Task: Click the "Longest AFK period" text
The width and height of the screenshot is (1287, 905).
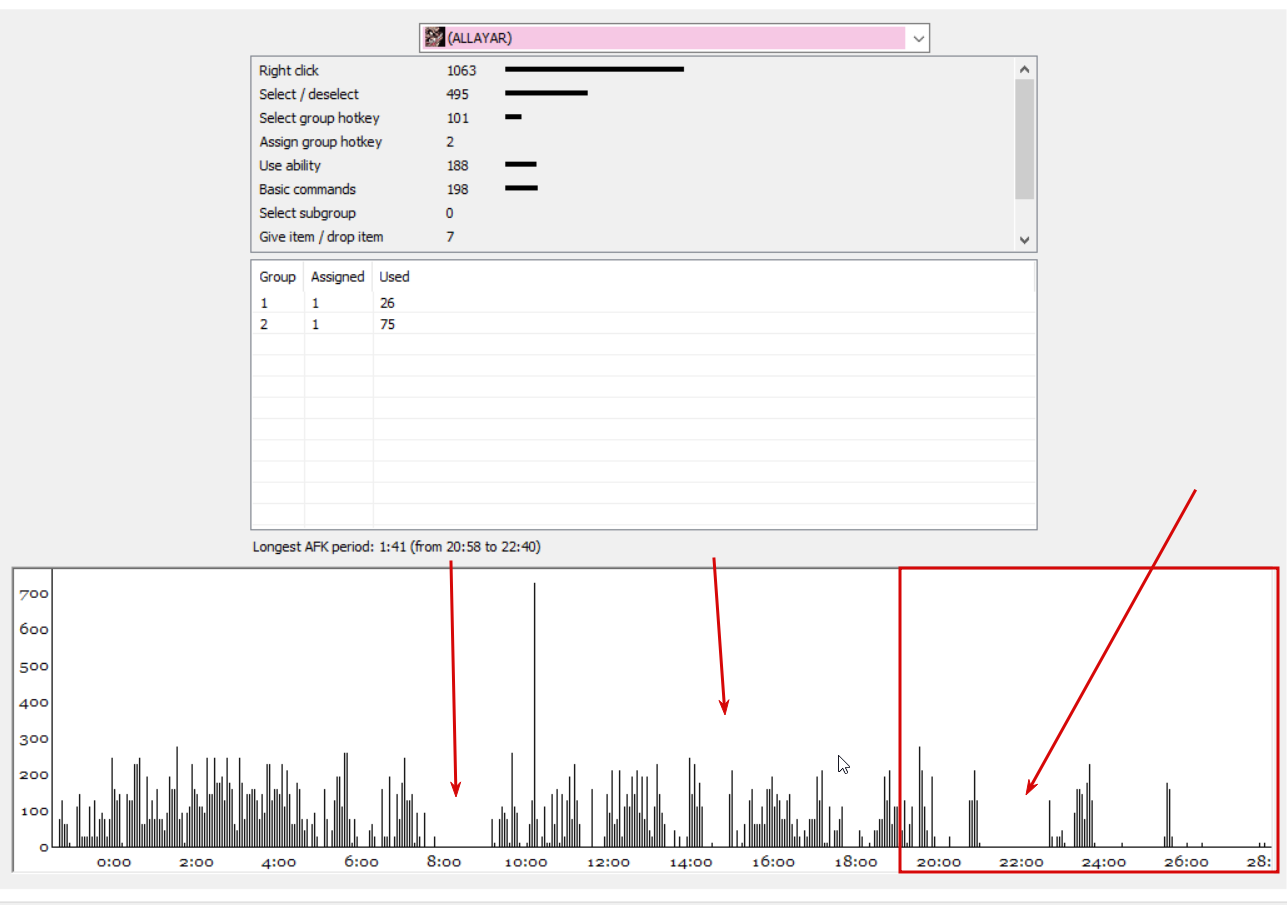Action: click(397, 547)
